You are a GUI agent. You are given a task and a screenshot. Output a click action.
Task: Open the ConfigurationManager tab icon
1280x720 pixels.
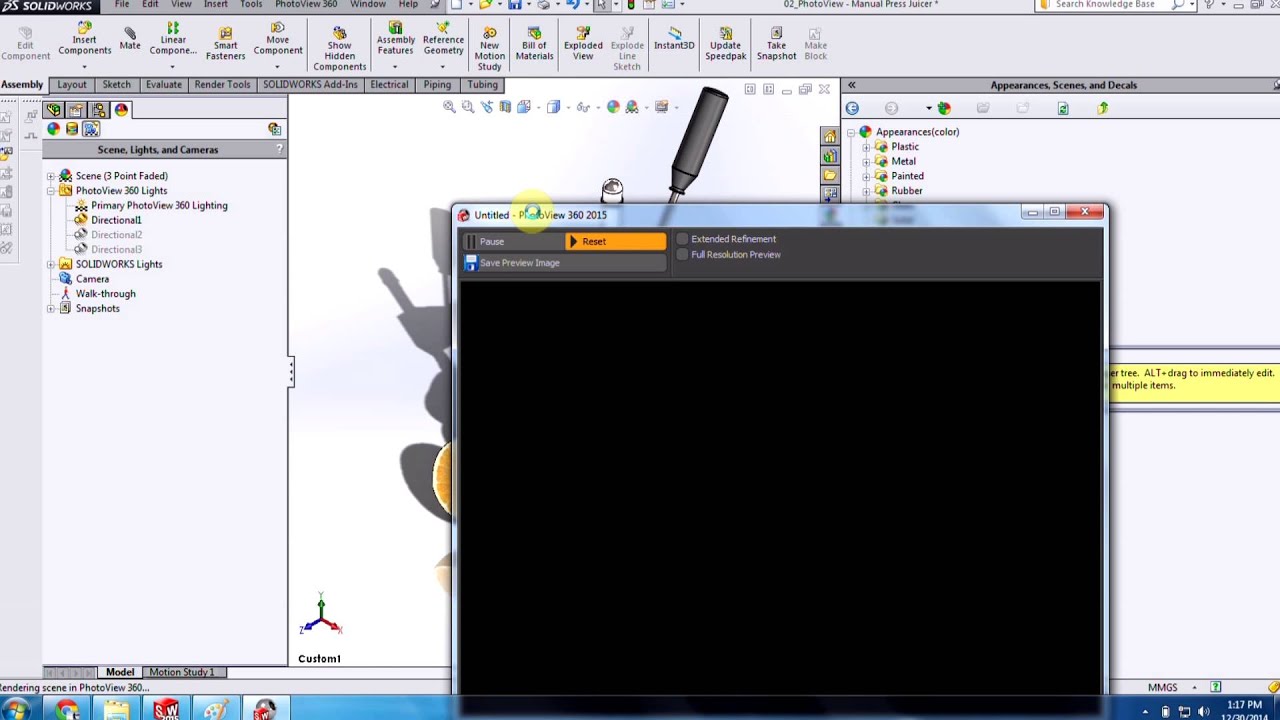pos(99,110)
